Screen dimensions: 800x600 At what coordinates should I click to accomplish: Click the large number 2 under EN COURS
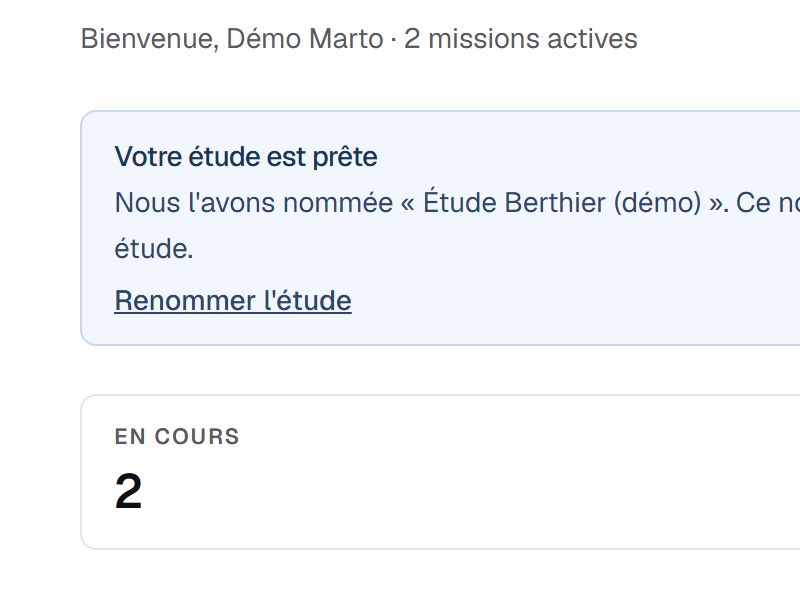pos(128,491)
